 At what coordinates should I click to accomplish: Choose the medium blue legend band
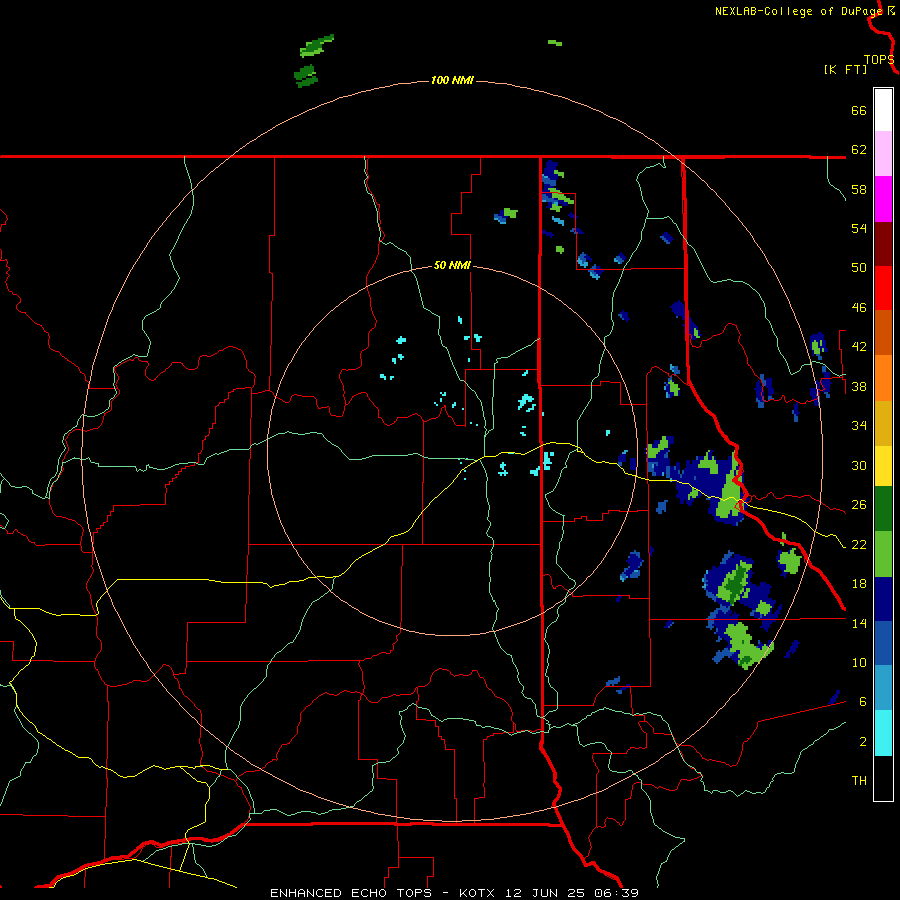[883, 644]
